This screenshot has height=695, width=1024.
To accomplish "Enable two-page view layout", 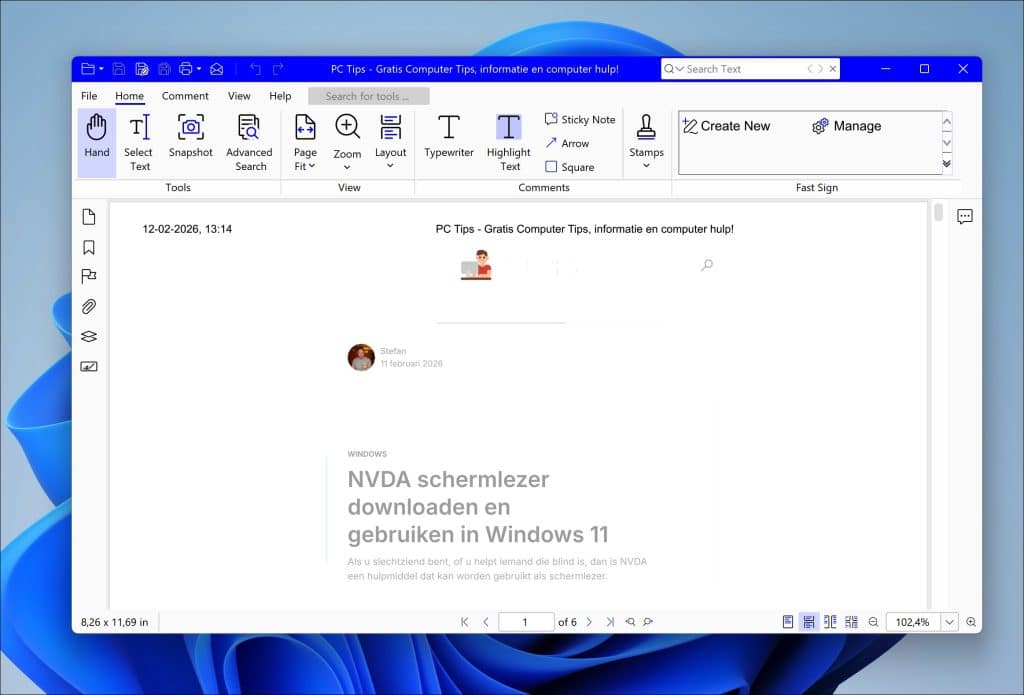I will 829,621.
